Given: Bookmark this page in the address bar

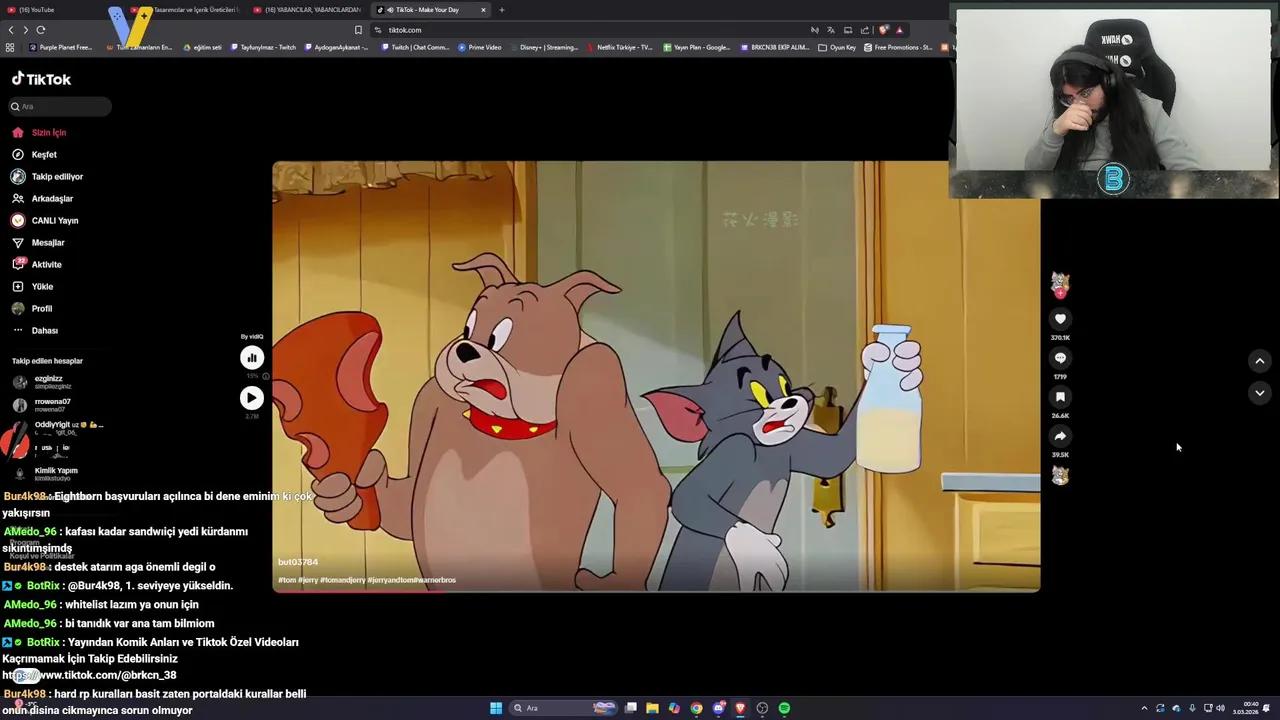Looking at the screenshot, I should tap(359, 30).
